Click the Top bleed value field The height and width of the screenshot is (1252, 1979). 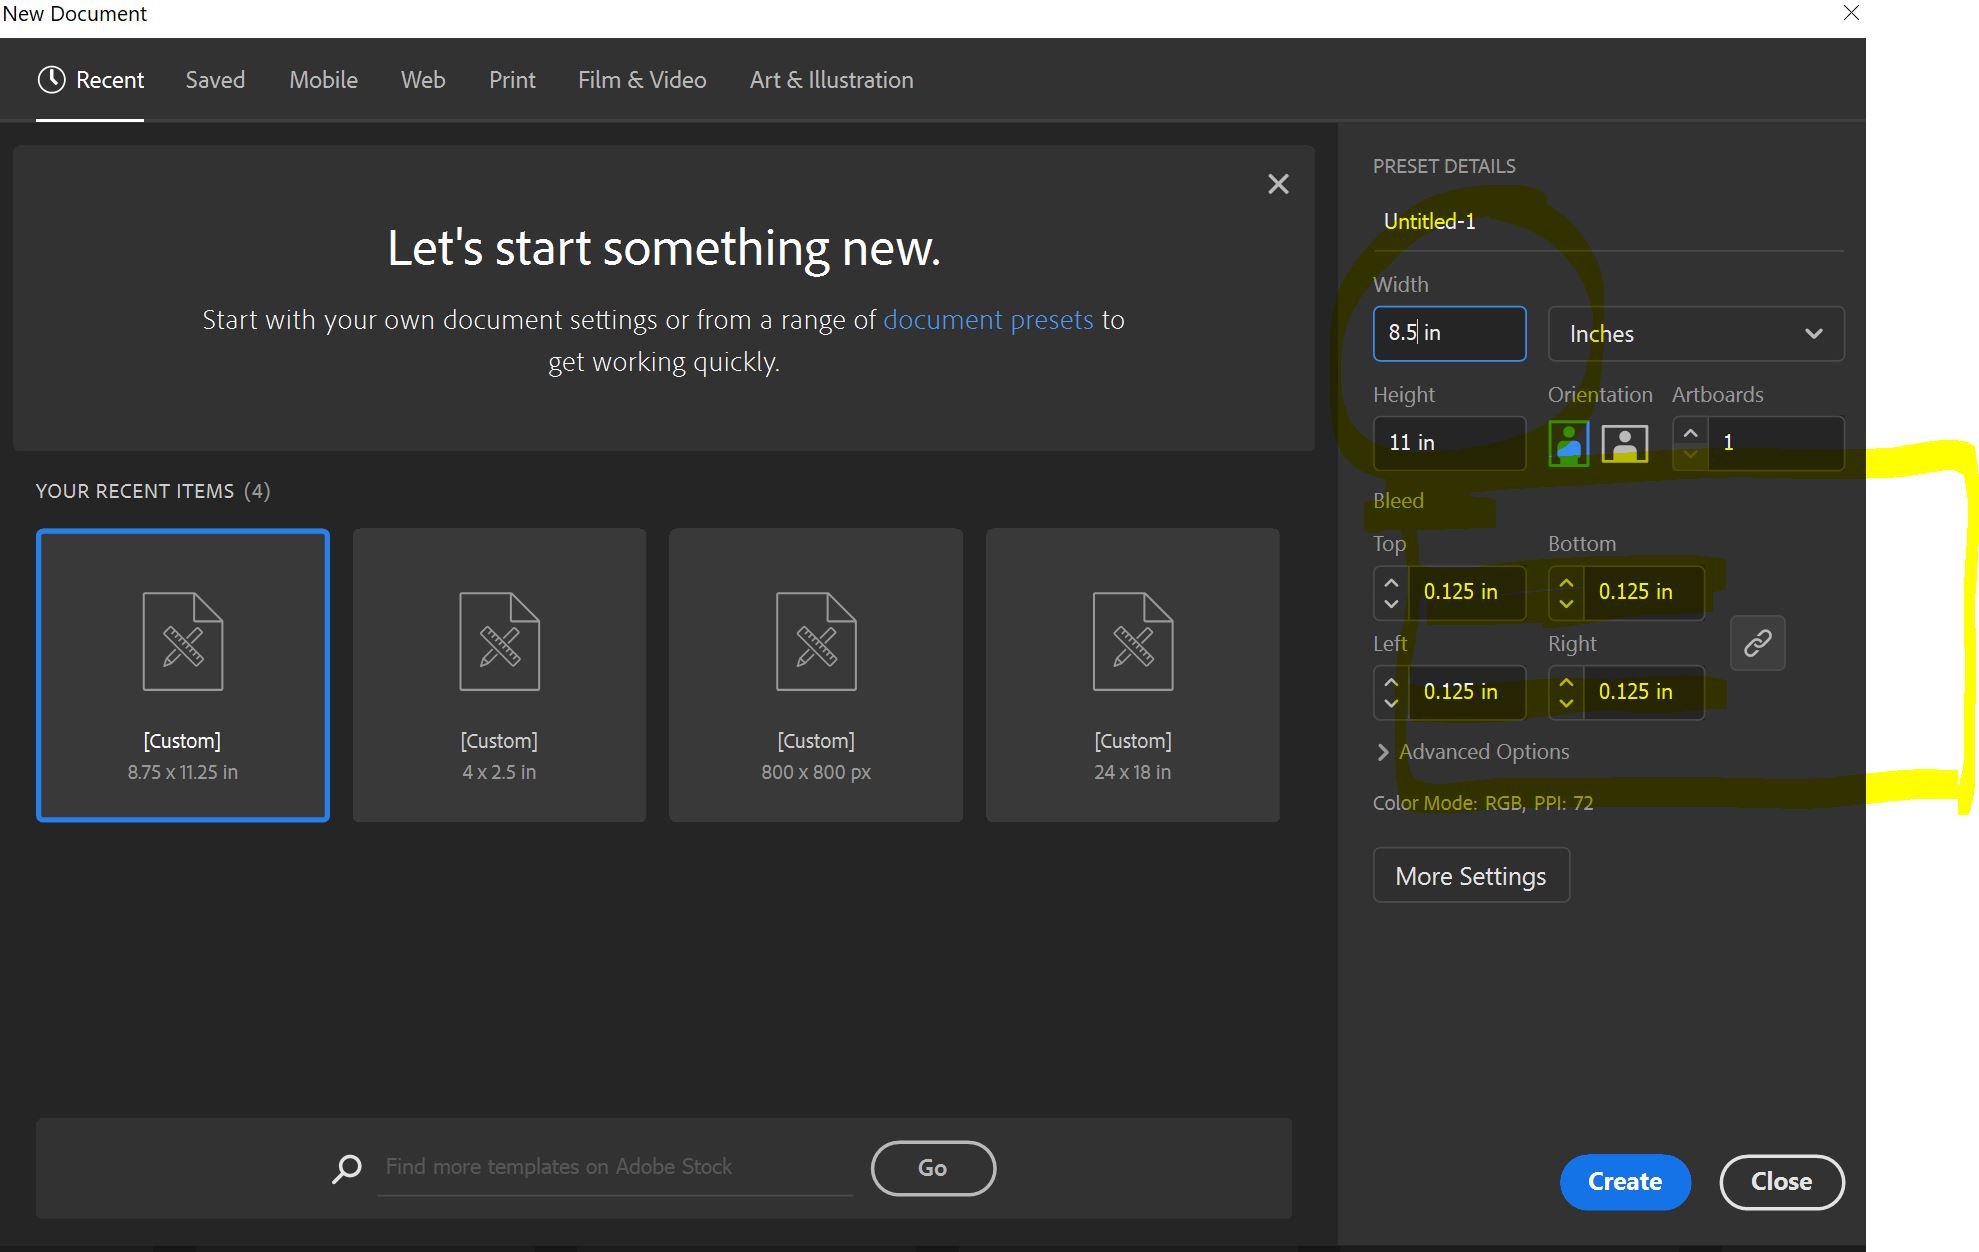click(x=1466, y=592)
